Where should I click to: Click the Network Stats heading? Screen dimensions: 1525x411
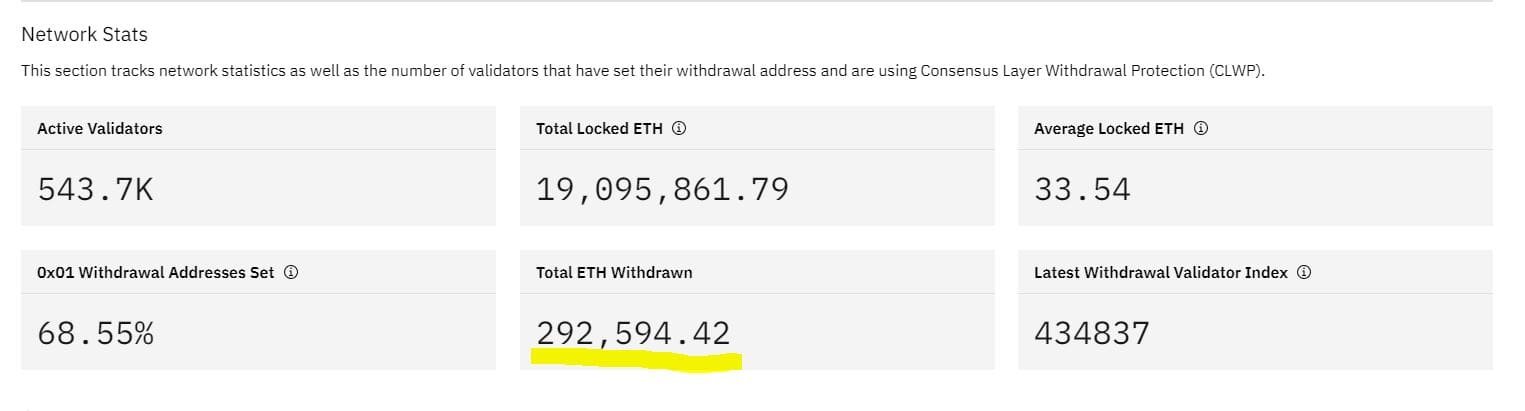click(x=84, y=34)
